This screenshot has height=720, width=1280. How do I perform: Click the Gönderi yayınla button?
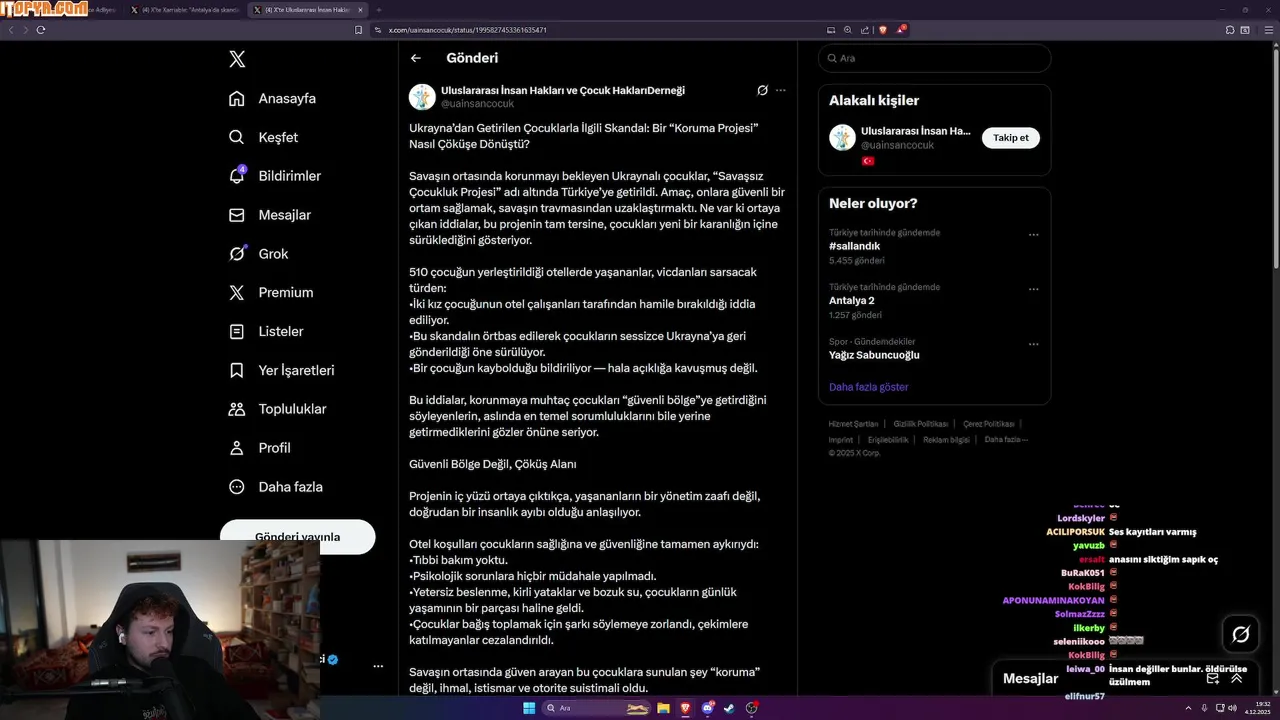tap(298, 536)
